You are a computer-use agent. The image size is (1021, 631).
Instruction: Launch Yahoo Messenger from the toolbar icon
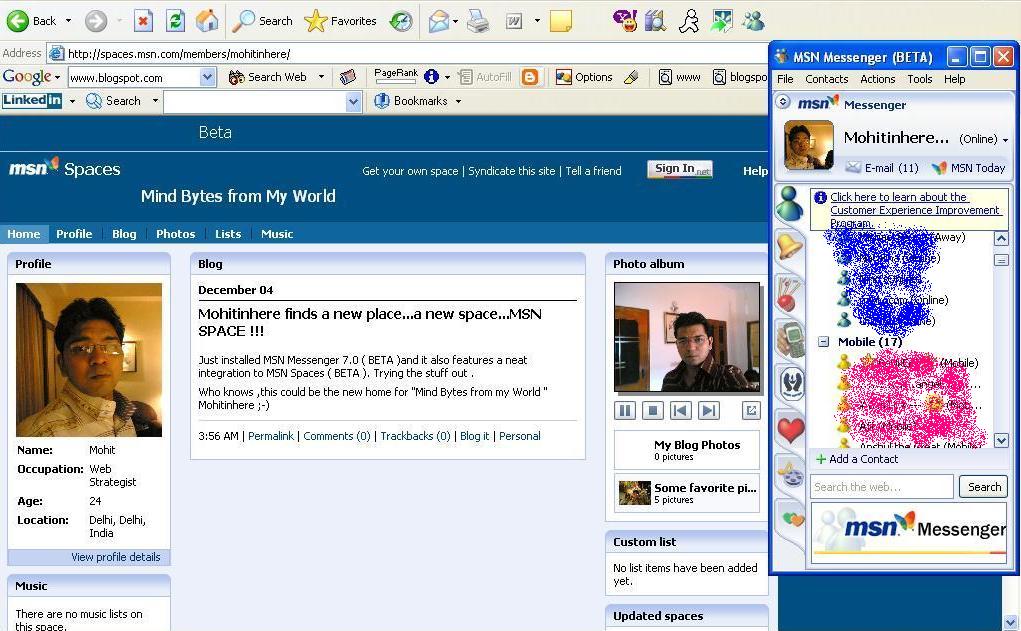625,21
